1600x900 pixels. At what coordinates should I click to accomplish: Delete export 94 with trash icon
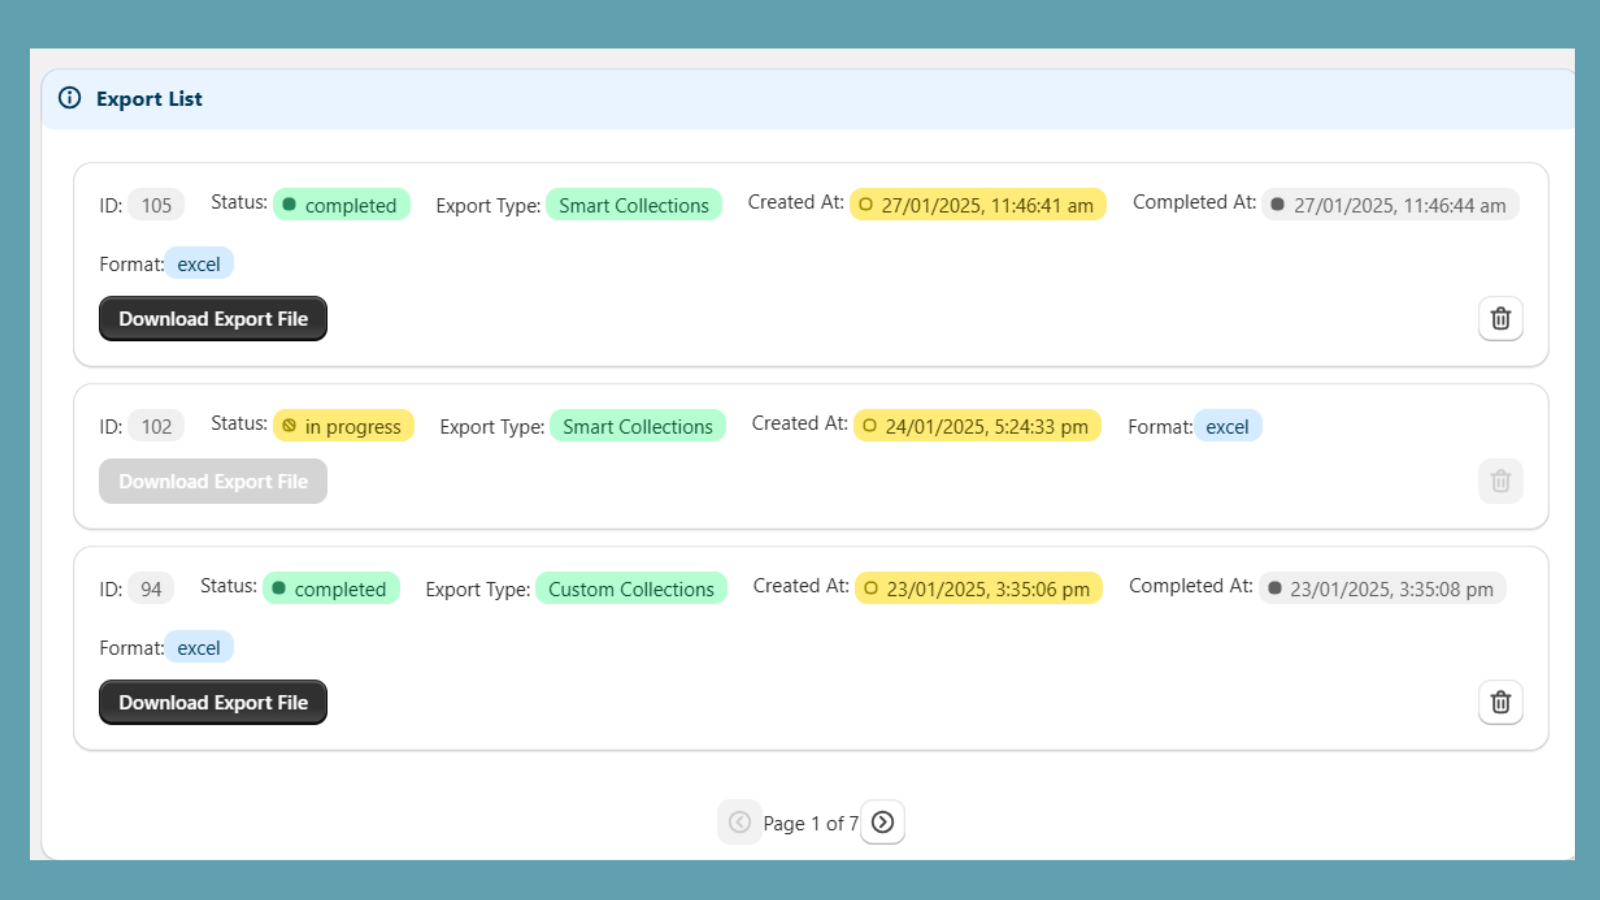(x=1500, y=702)
